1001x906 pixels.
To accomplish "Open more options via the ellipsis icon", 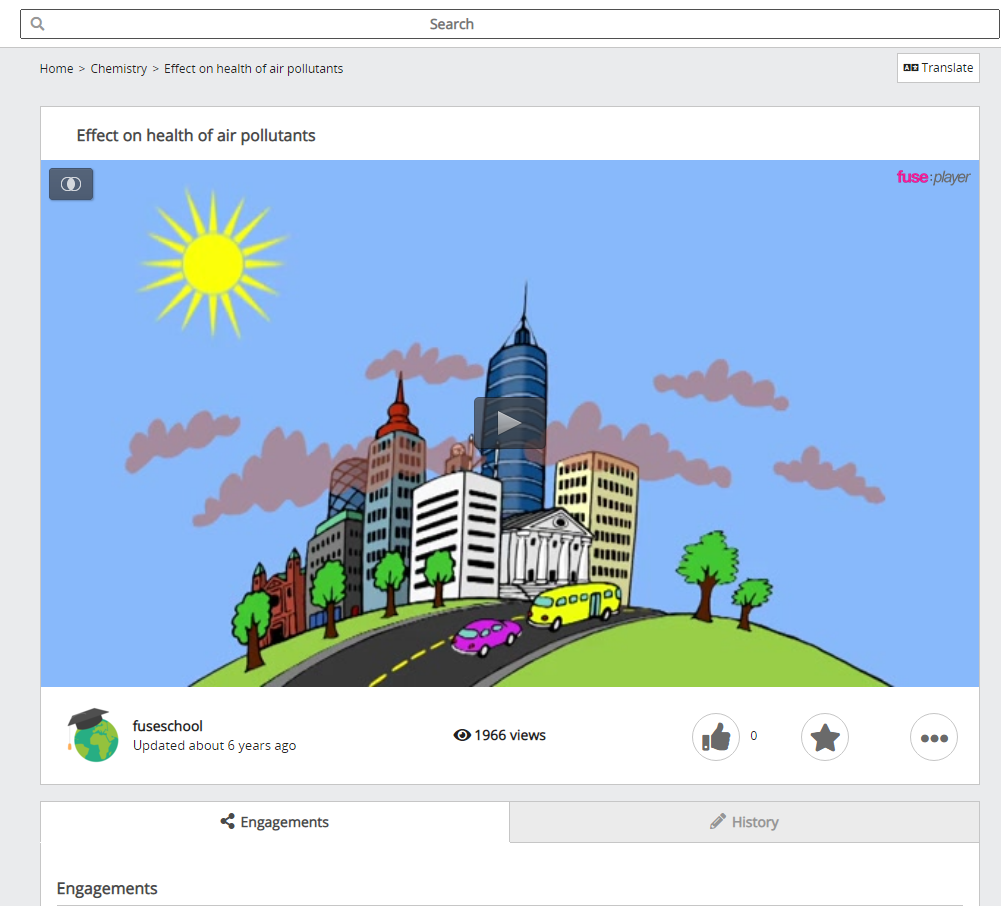I will point(933,737).
